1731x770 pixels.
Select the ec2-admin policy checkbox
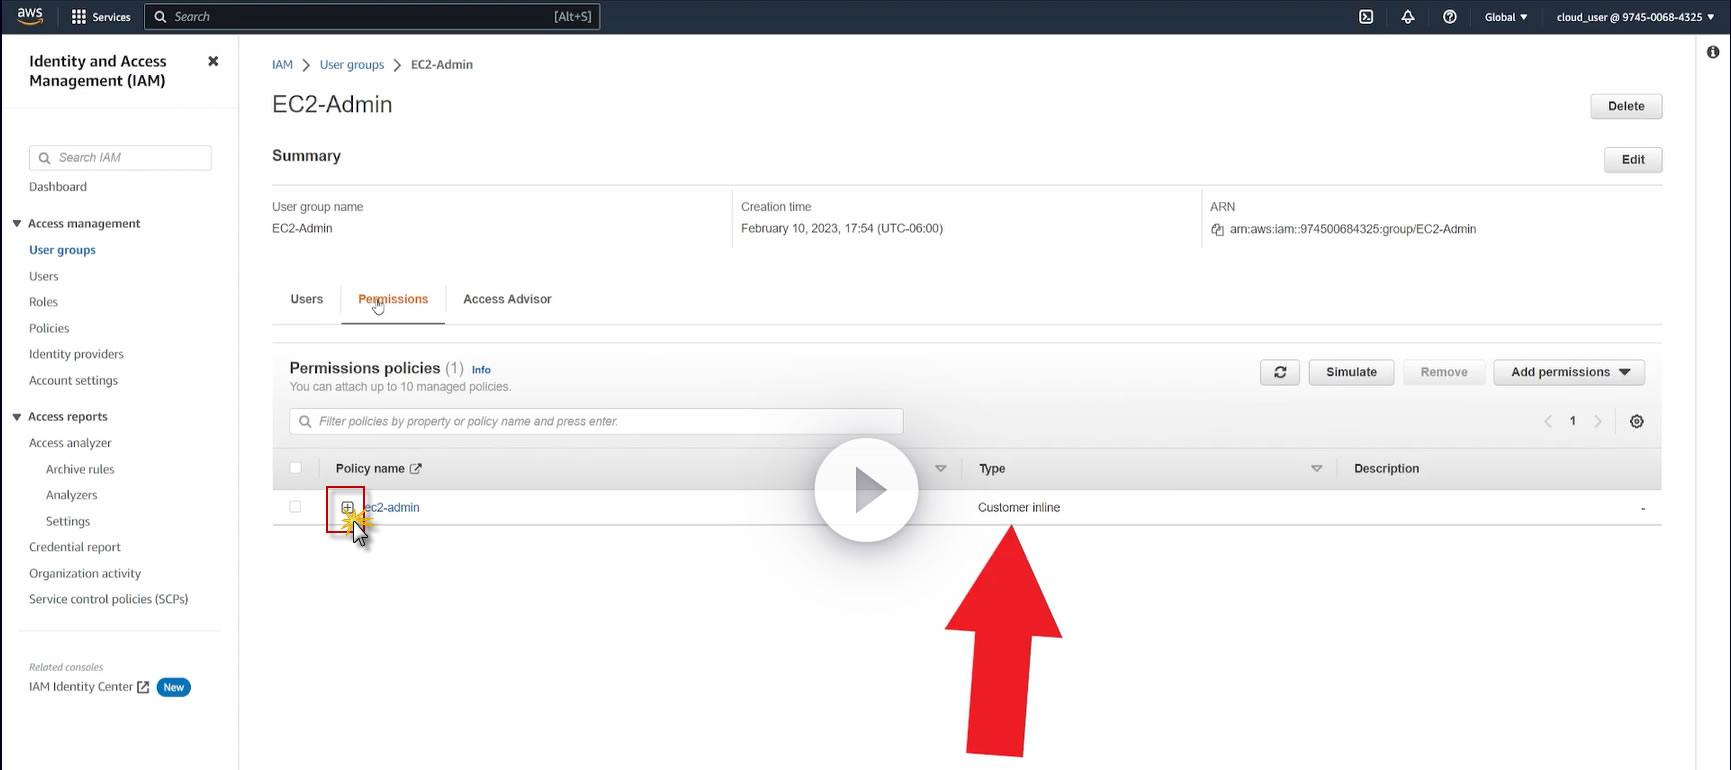(295, 507)
